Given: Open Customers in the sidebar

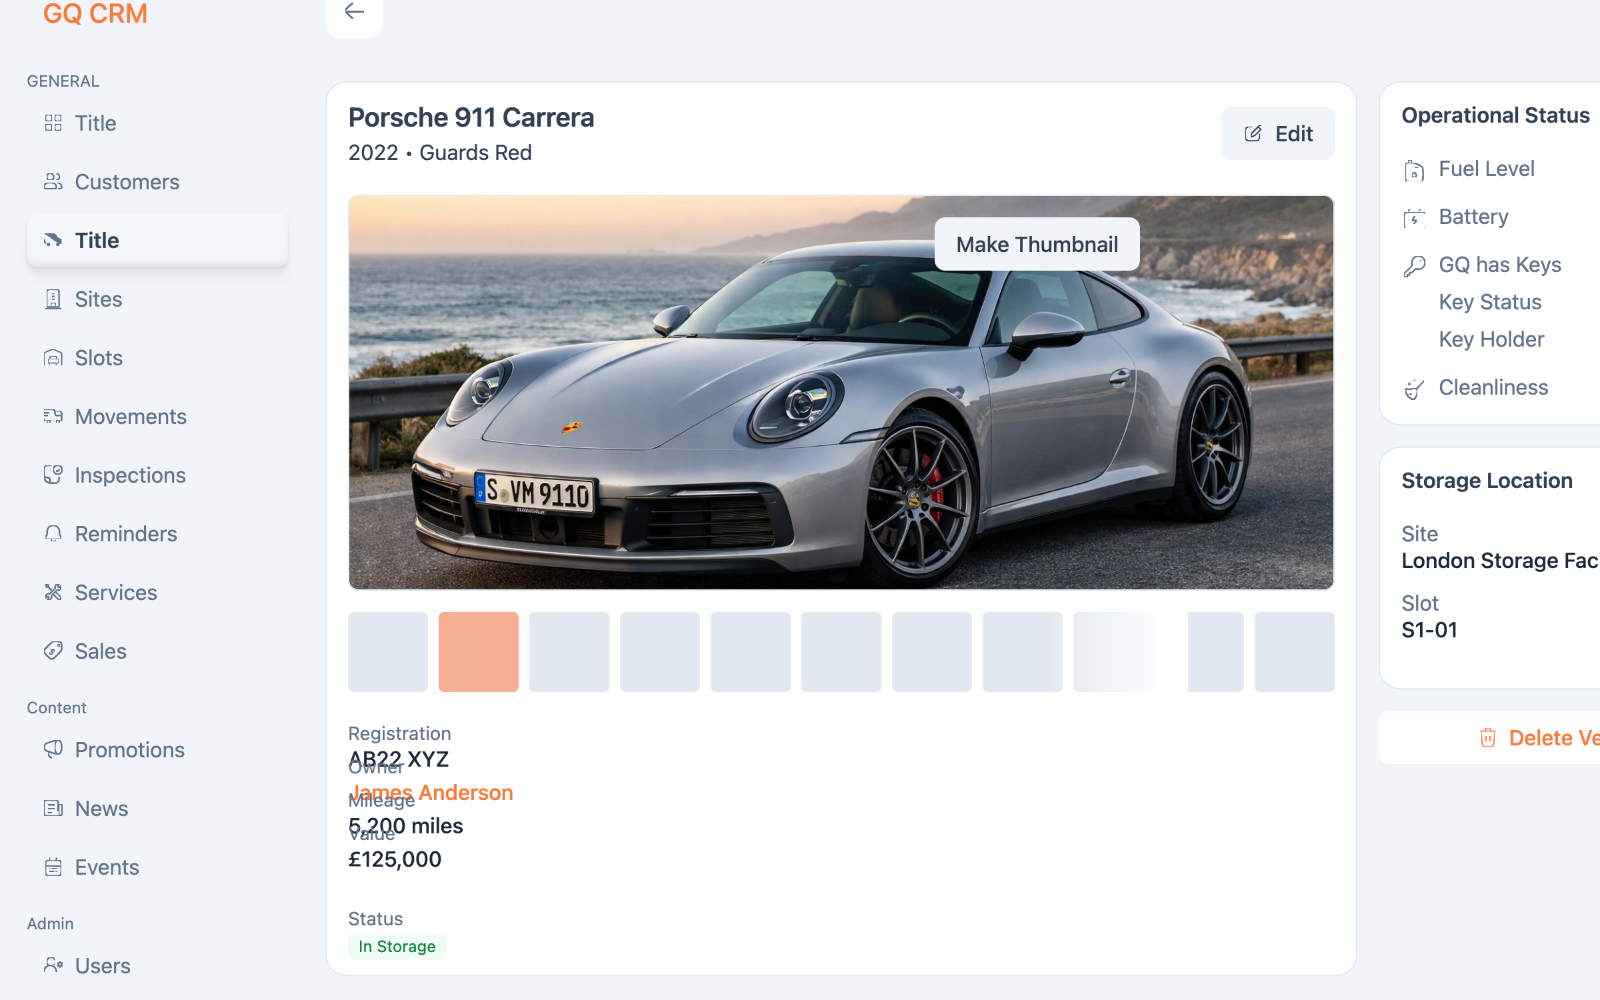Looking at the screenshot, I should (157, 182).
